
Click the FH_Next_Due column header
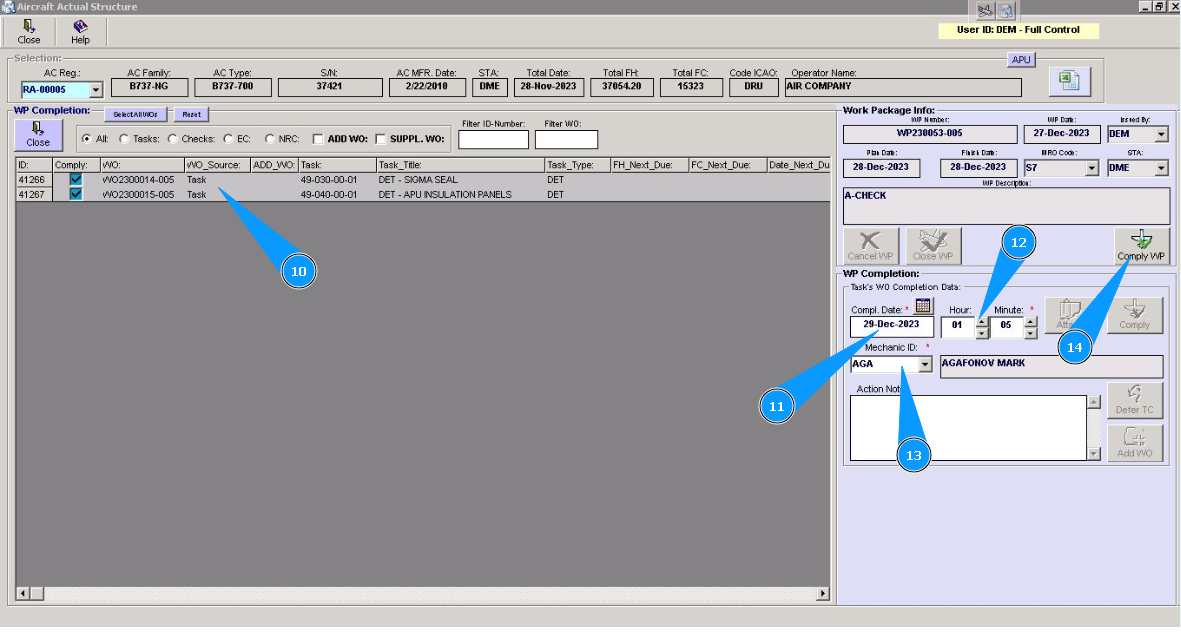pyautogui.click(x=650, y=165)
